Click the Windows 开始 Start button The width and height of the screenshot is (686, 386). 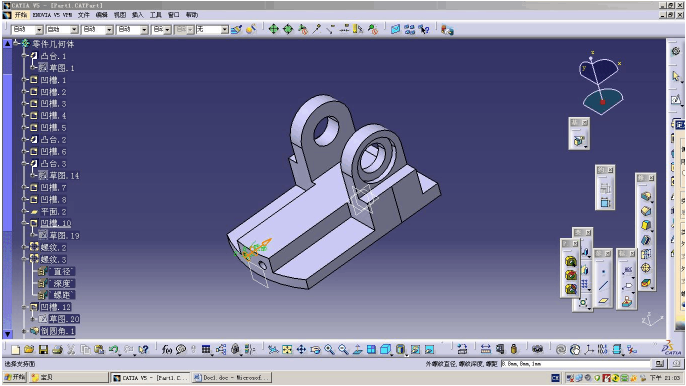[15, 377]
